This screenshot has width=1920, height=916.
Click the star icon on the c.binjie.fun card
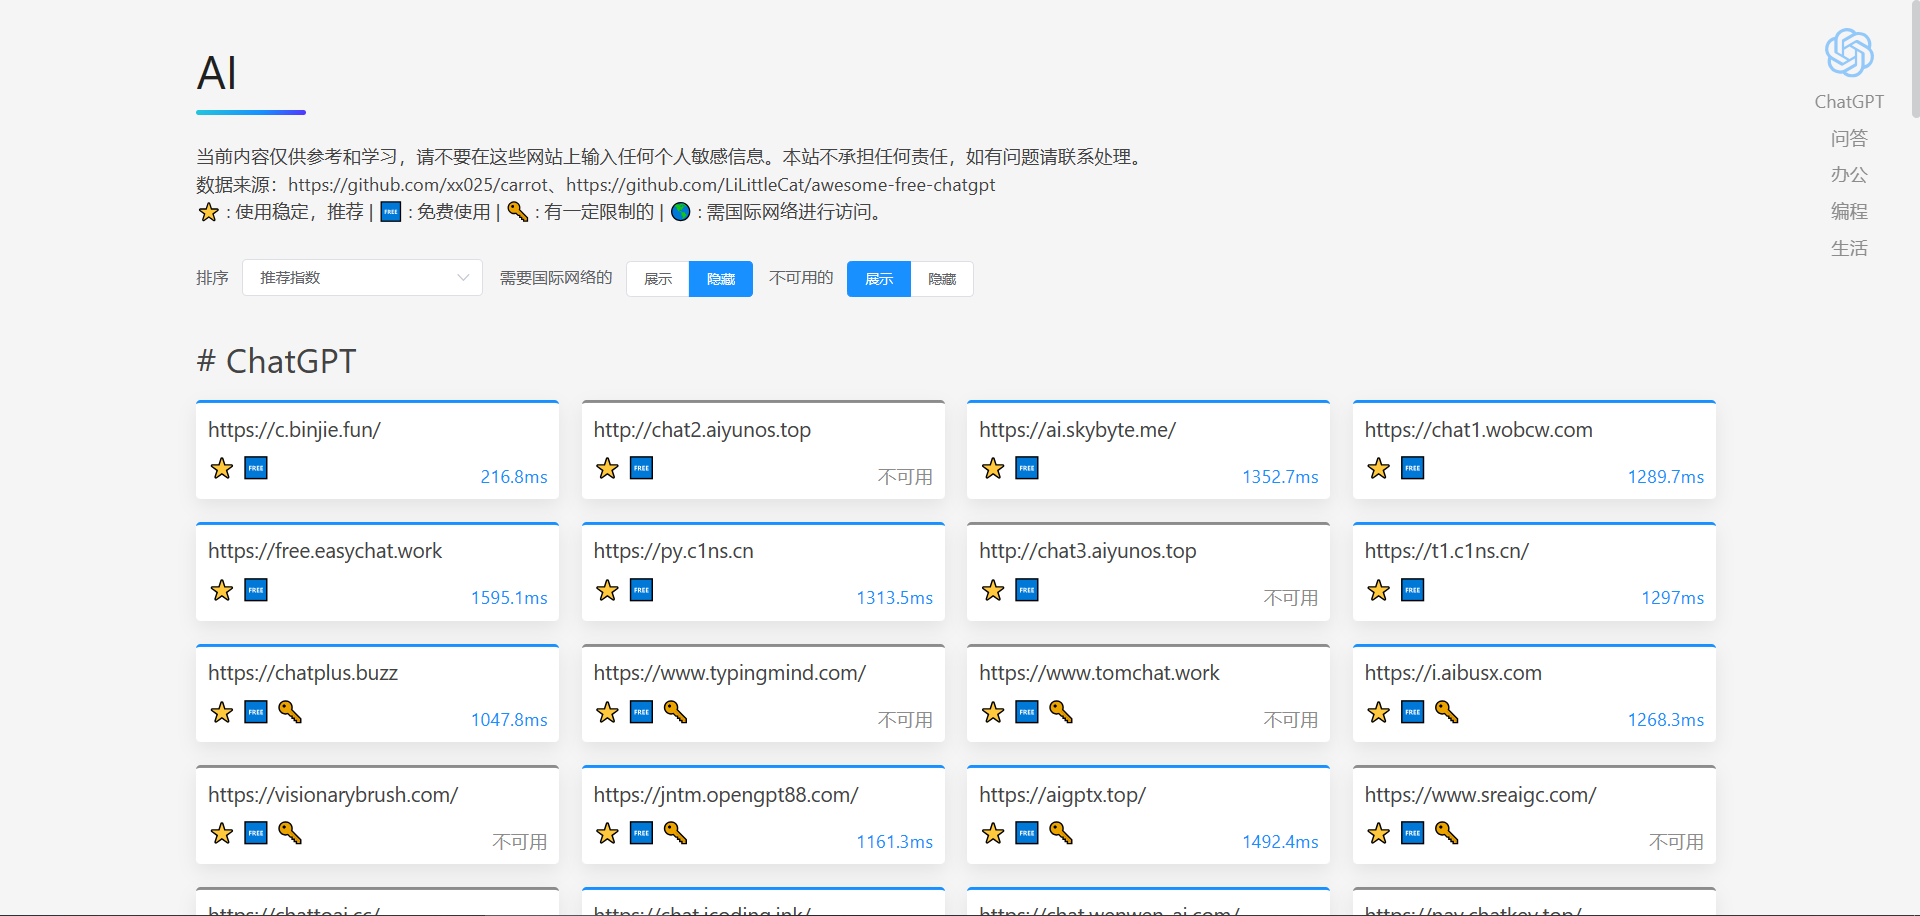coord(222,468)
